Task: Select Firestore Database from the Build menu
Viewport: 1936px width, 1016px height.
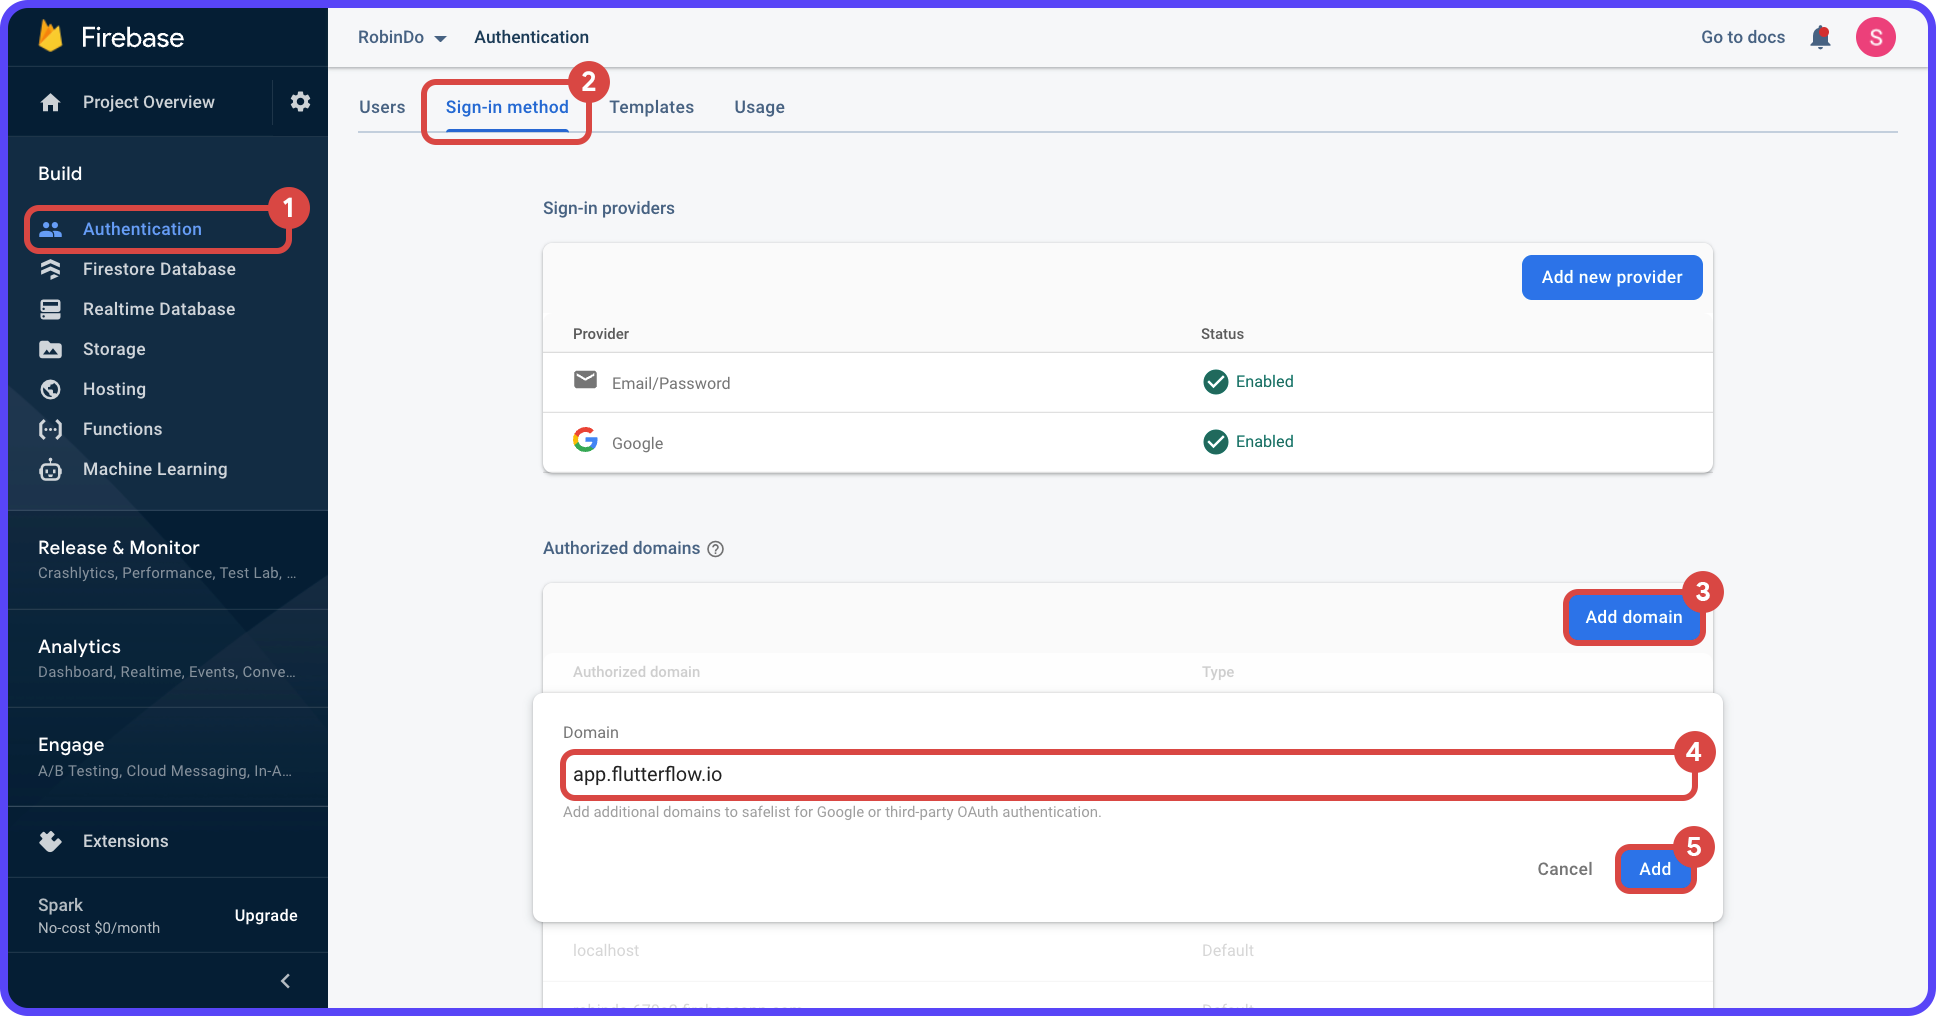Action: [x=159, y=268]
